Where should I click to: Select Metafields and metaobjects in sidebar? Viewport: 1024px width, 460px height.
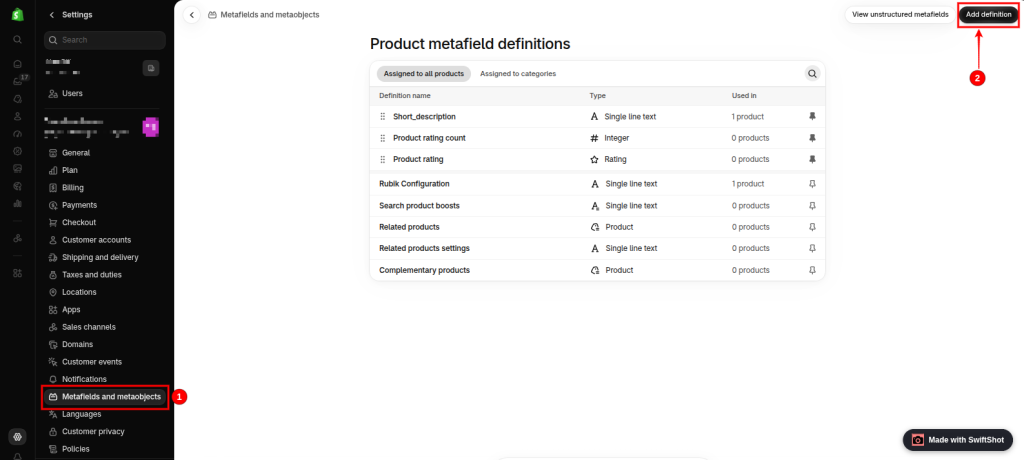pyautogui.click(x=104, y=397)
